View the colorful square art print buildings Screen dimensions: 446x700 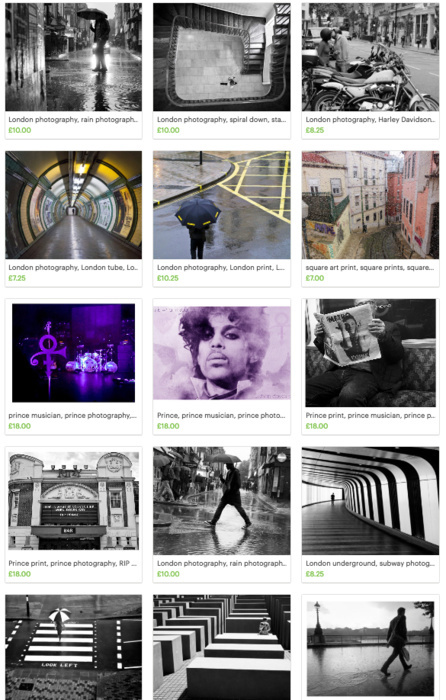click(370, 205)
